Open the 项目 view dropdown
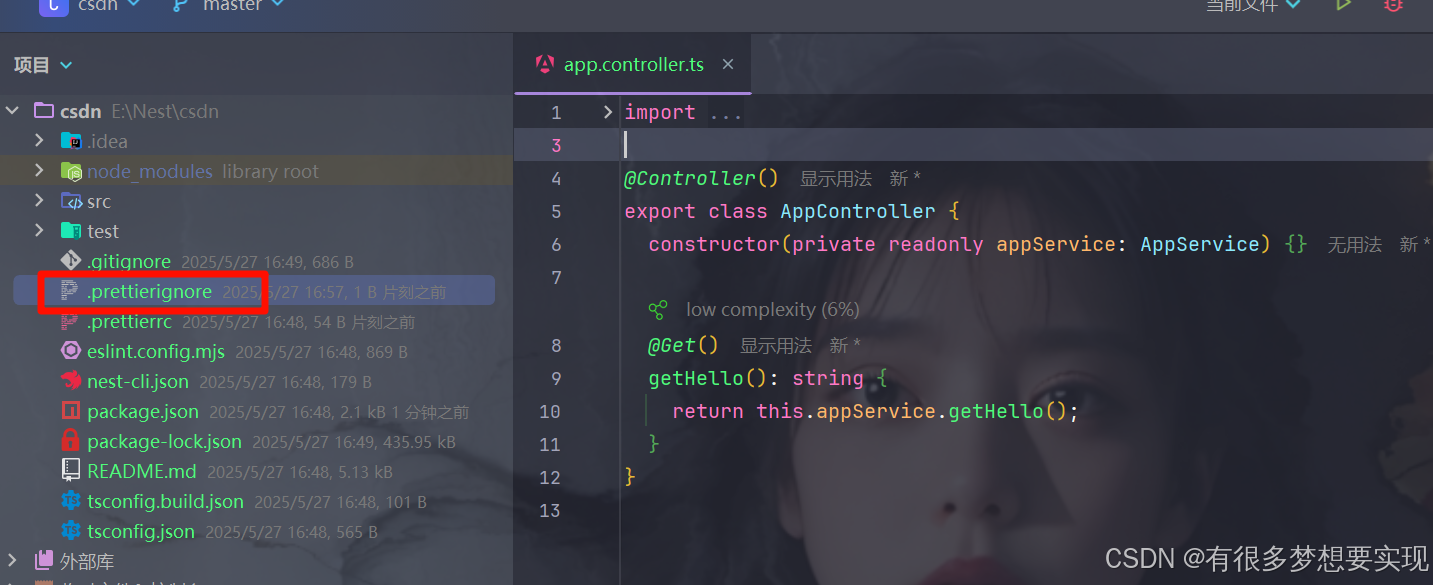 pyautogui.click(x=66, y=65)
